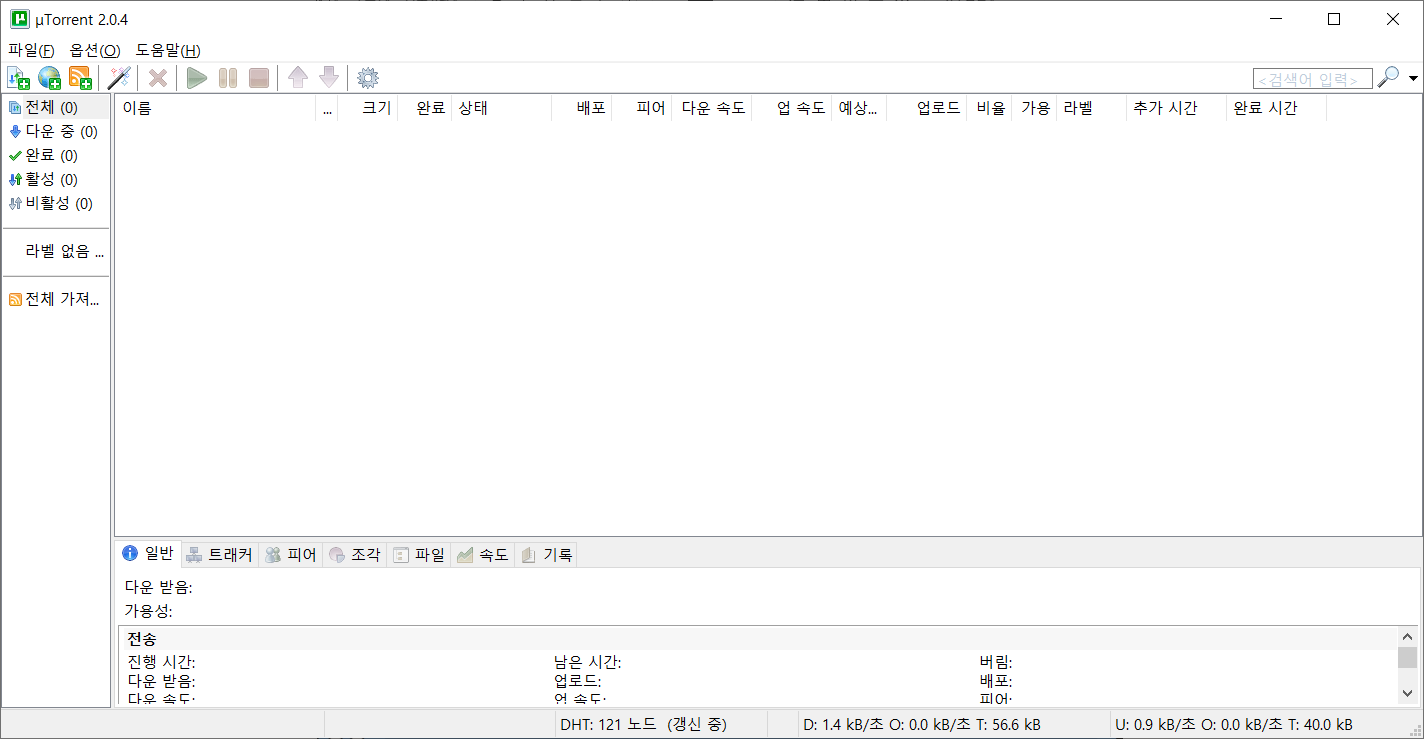This screenshot has width=1424, height=739.
Task: Click the magnifier search icon
Action: (x=1388, y=78)
